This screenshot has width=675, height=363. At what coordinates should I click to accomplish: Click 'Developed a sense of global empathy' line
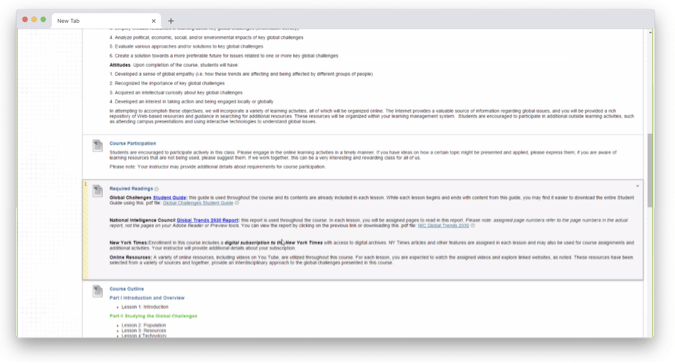241,74
